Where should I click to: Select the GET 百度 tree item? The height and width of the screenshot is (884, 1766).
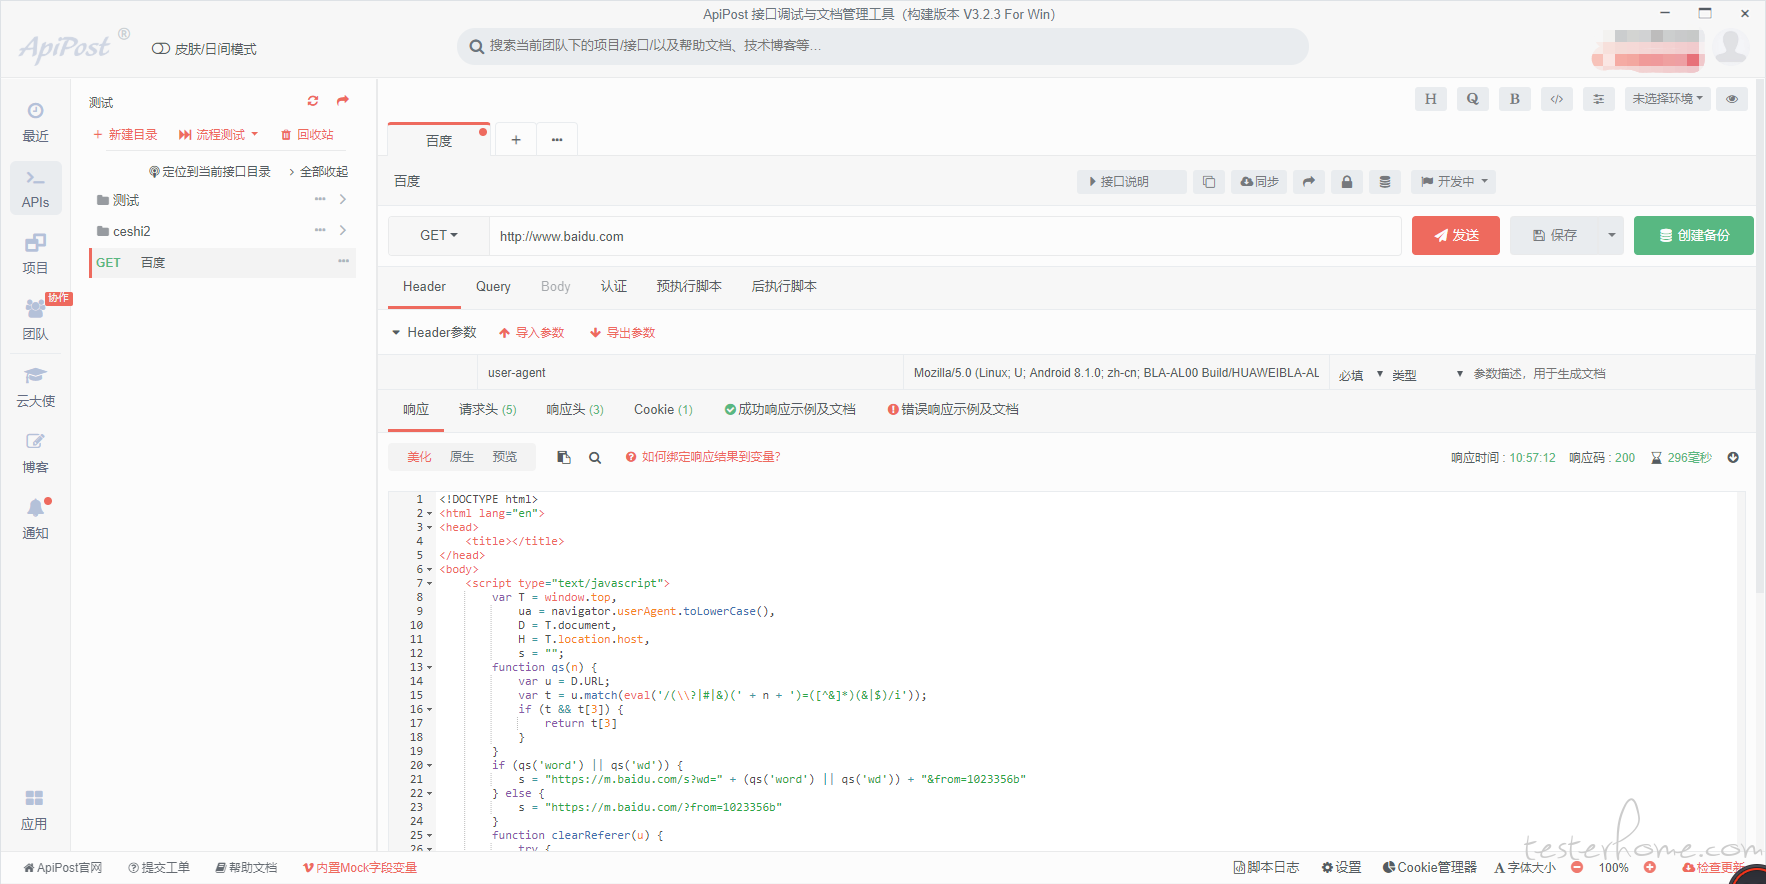coord(222,262)
